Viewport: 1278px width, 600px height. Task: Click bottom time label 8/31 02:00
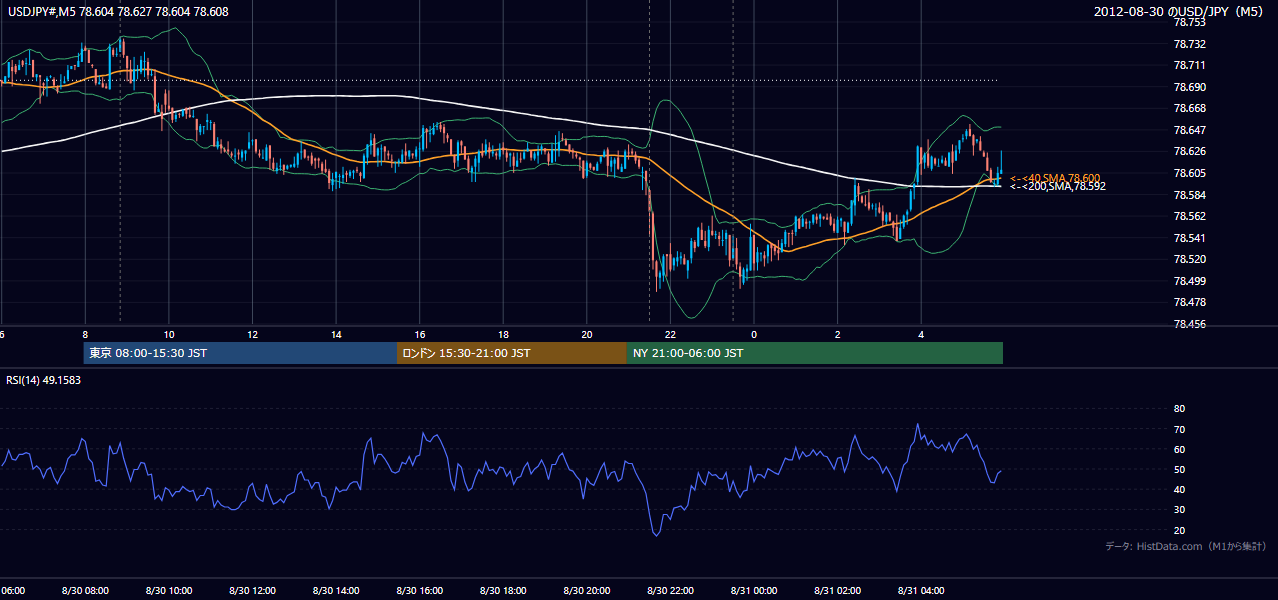tap(837, 591)
